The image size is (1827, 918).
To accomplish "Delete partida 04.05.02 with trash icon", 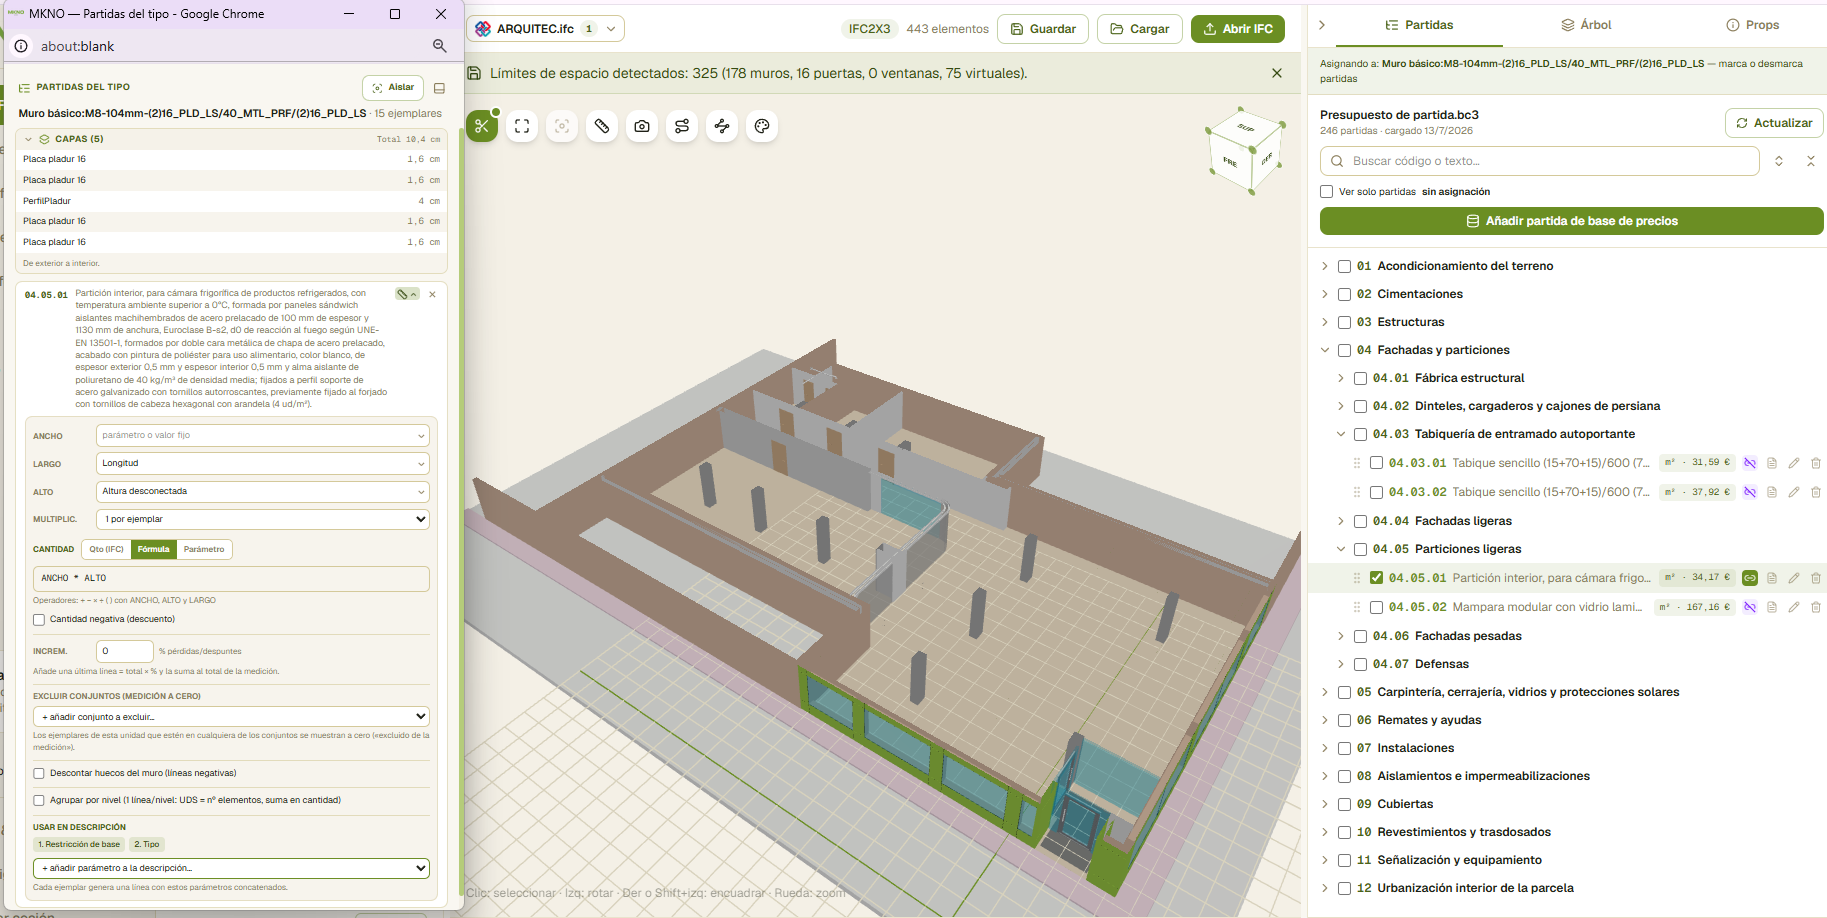I will [x=1816, y=607].
